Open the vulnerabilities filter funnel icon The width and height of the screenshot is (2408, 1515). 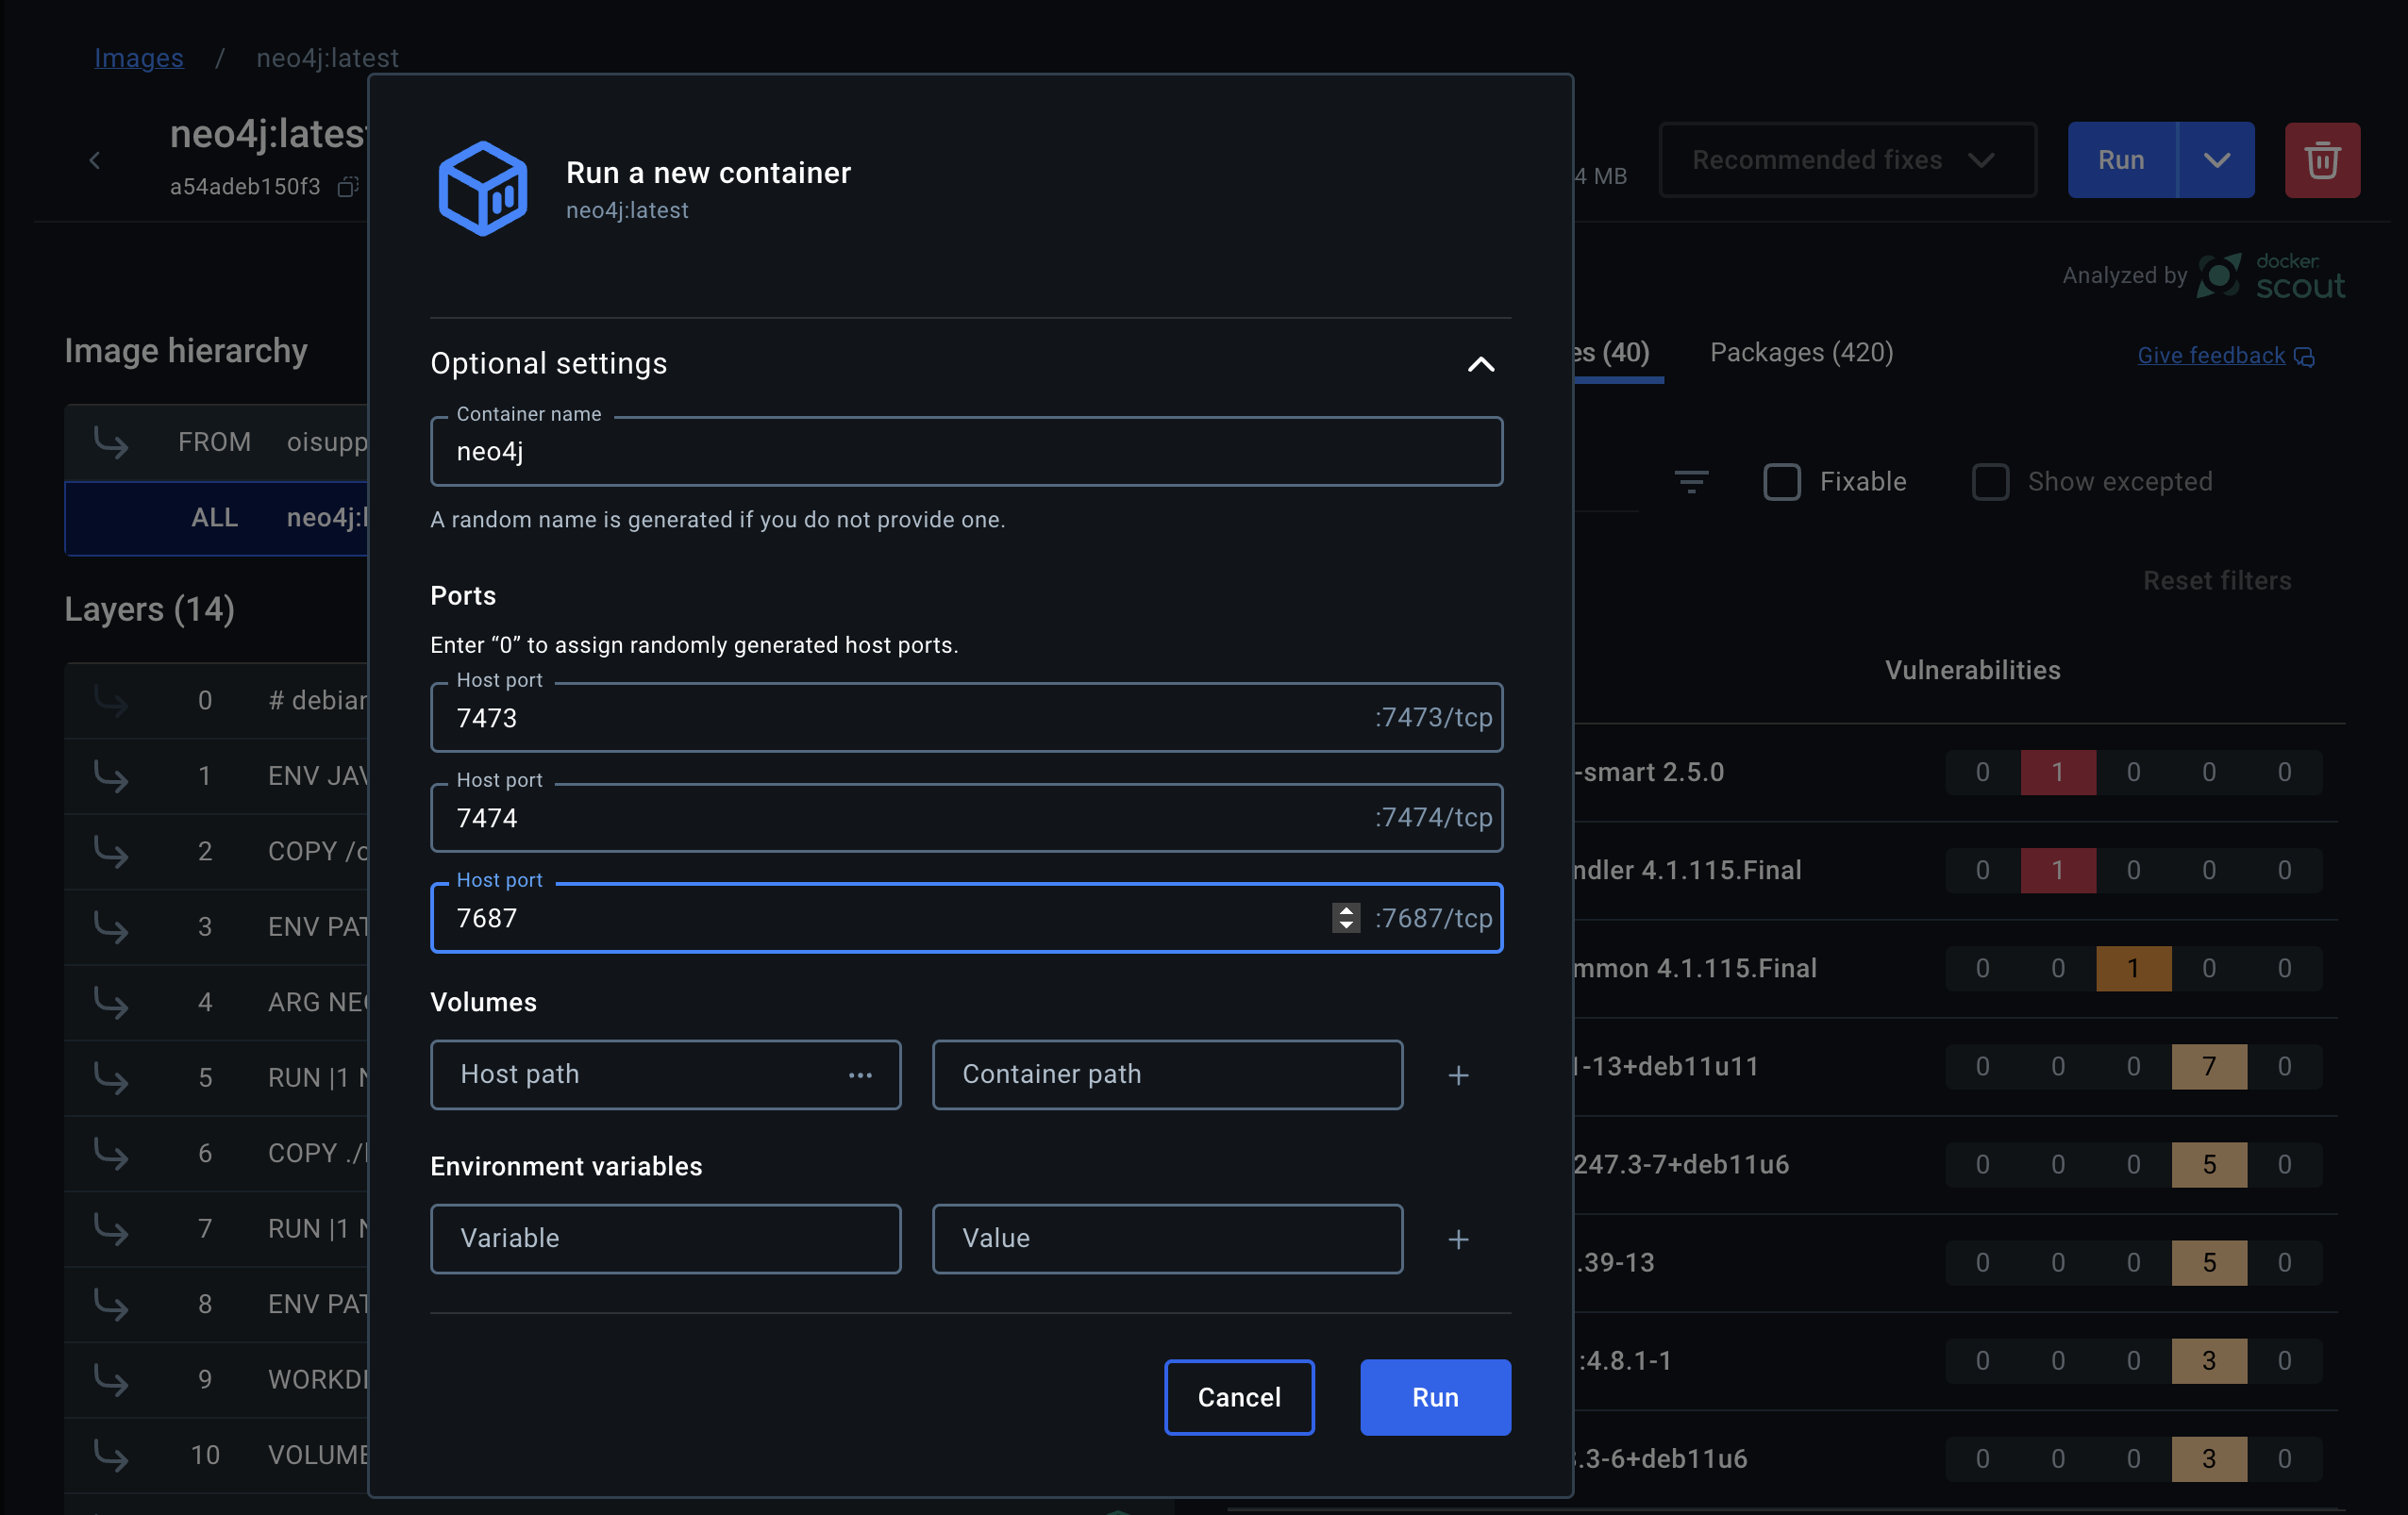pyautogui.click(x=1691, y=482)
